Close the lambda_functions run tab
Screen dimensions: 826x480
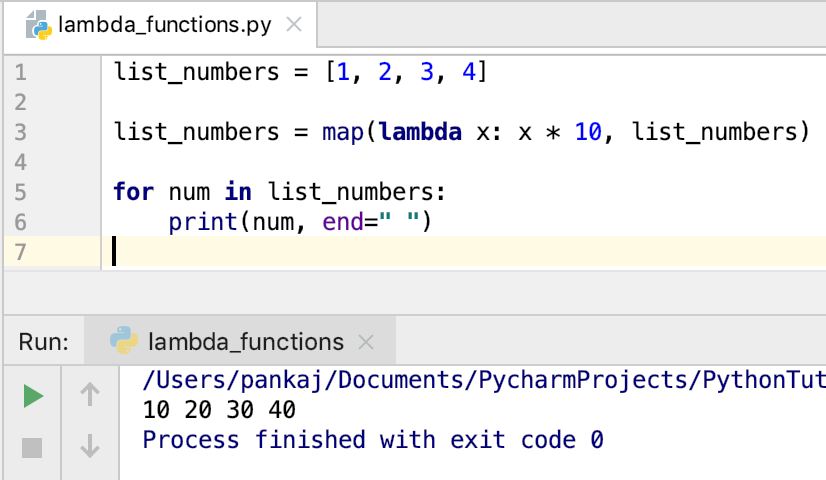366,342
